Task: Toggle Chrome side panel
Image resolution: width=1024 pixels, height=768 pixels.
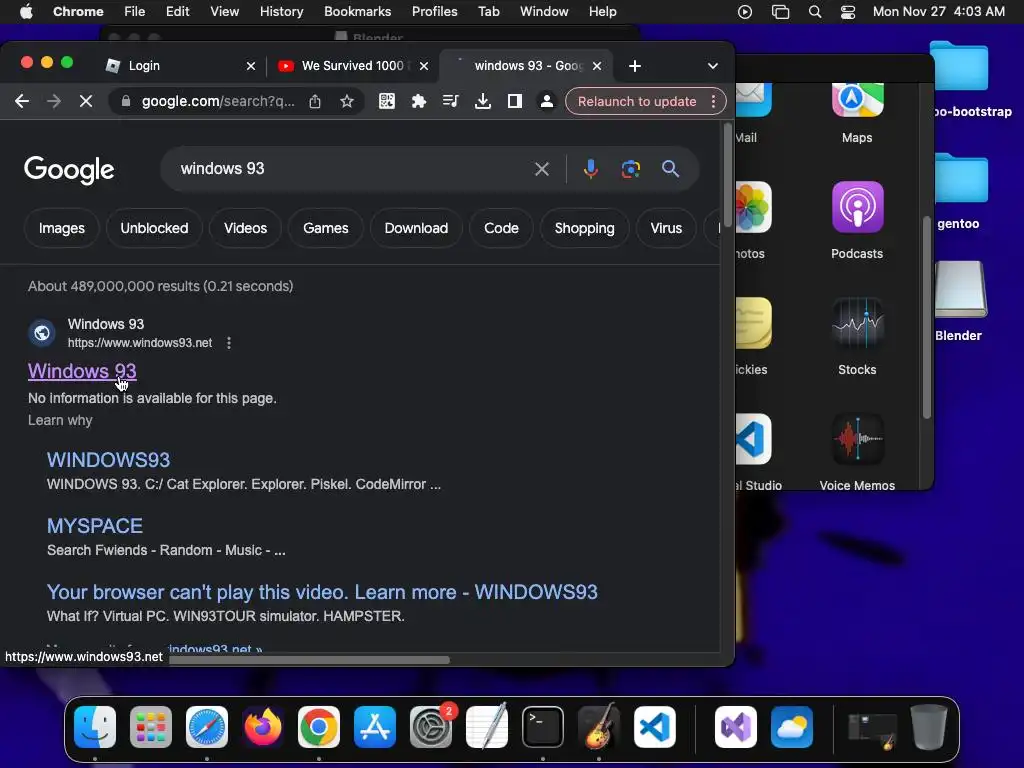Action: pos(515,101)
